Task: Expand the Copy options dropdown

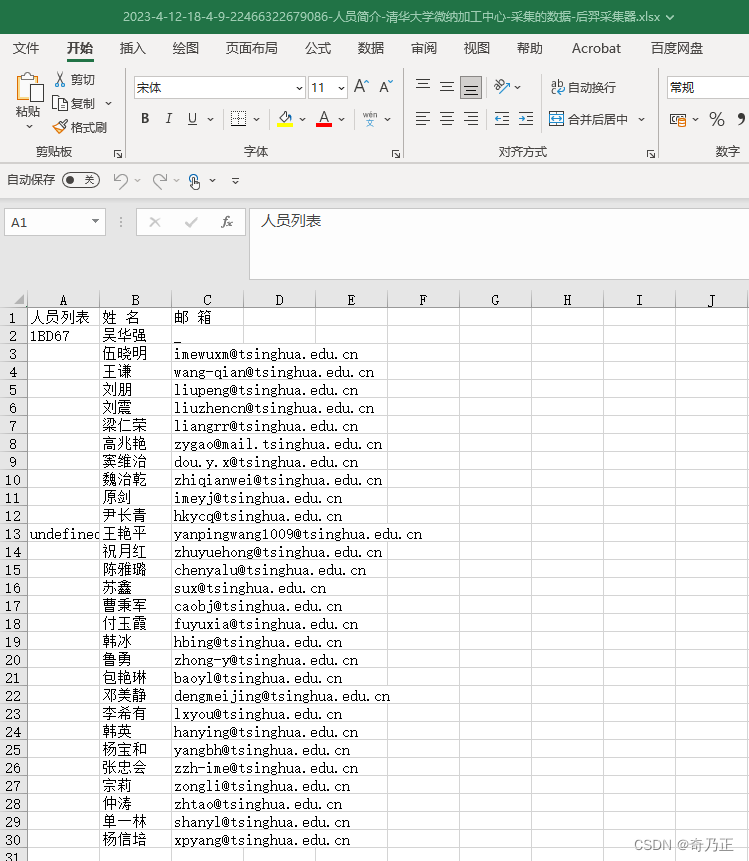Action: (109, 103)
